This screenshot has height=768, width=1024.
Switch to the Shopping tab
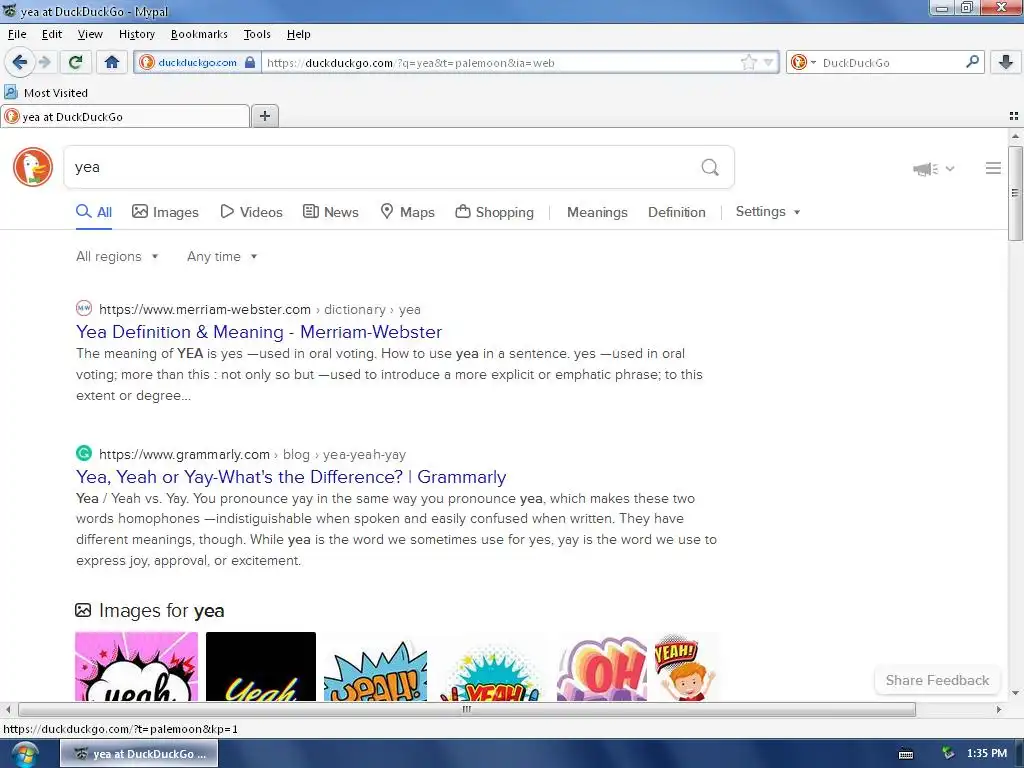494,212
